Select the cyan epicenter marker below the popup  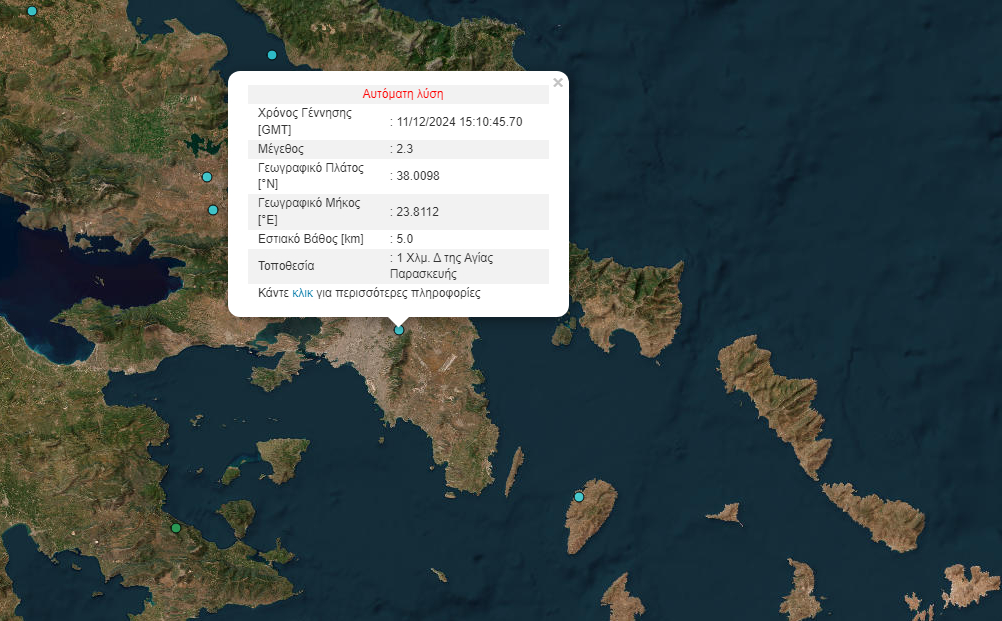[x=399, y=330]
